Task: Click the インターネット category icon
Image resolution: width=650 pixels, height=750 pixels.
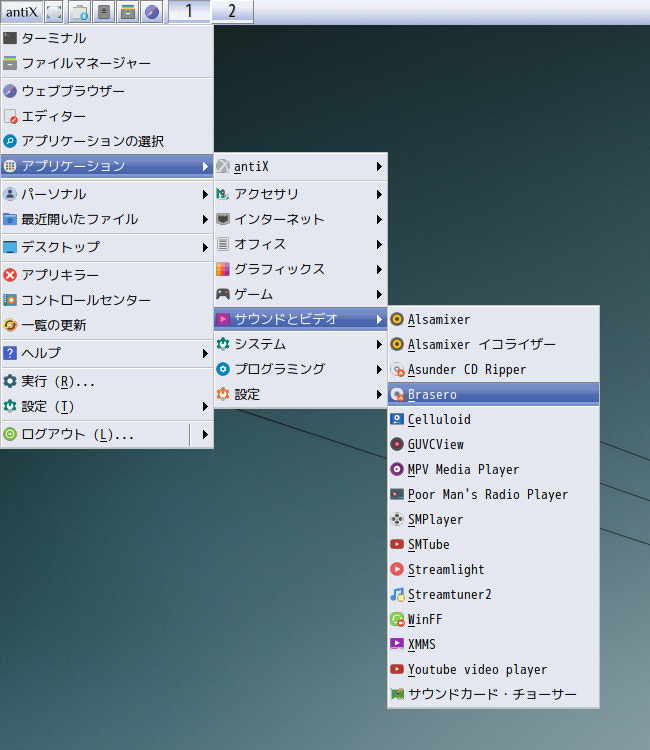Action: tap(223, 219)
